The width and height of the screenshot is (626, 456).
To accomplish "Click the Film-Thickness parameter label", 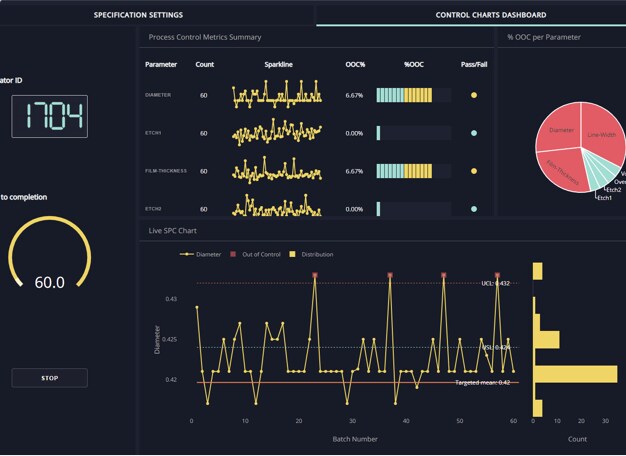I will click(166, 171).
